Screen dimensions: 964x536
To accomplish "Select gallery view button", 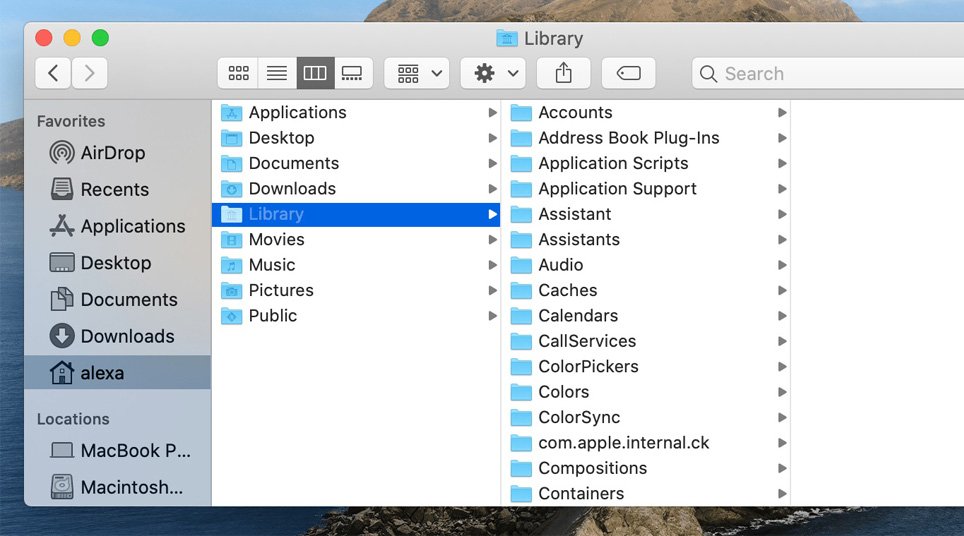I will point(352,73).
